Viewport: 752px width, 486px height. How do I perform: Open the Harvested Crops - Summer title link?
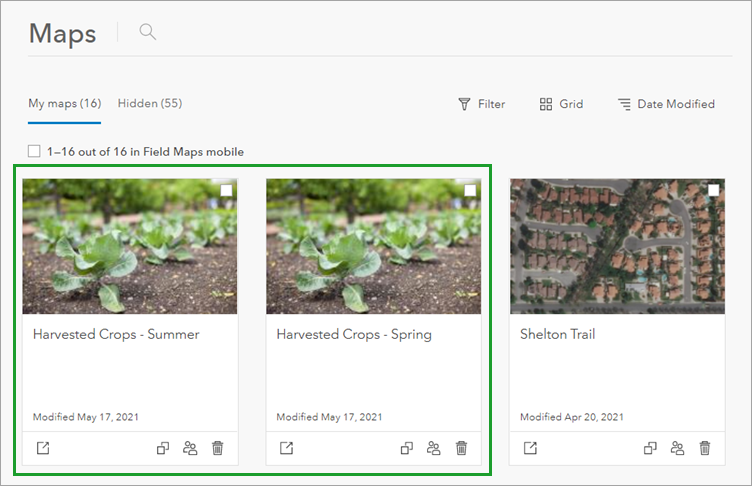tap(116, 334)
